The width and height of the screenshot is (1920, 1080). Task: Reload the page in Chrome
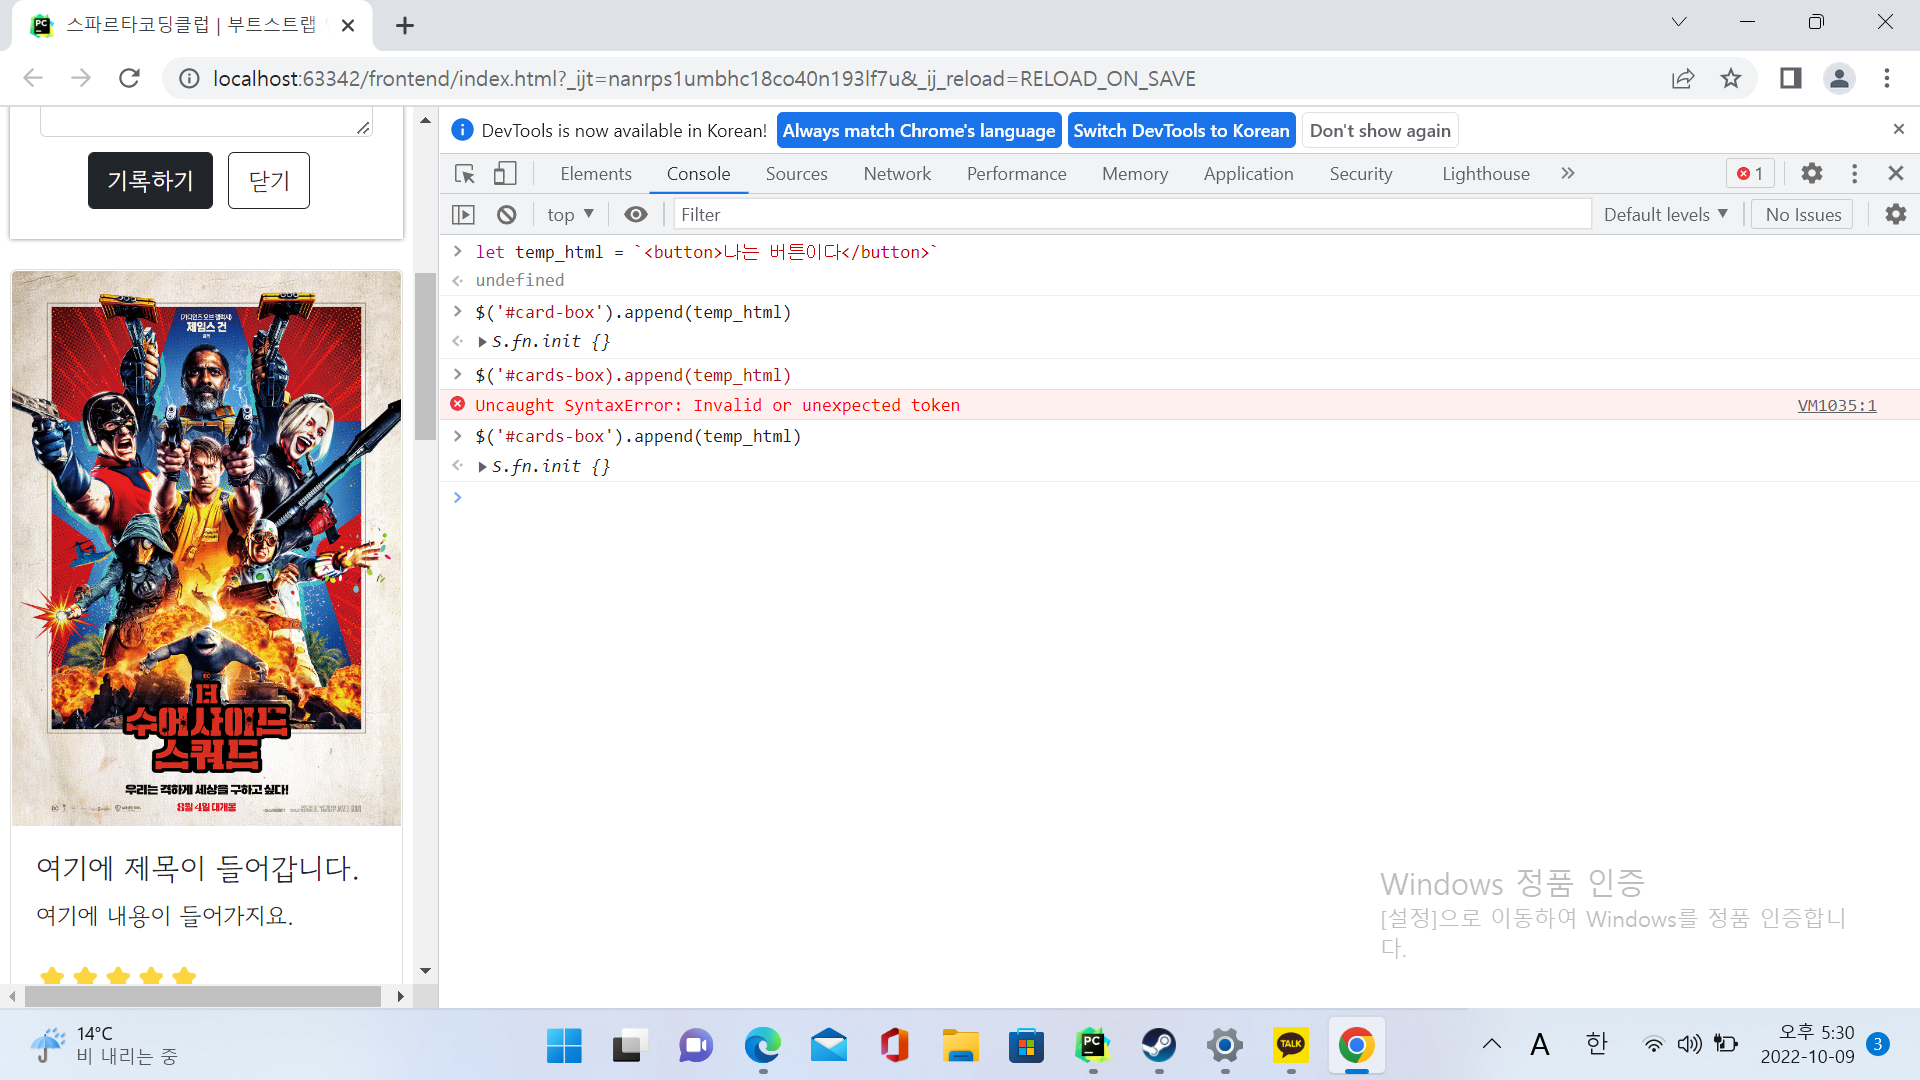click(129, 78)
